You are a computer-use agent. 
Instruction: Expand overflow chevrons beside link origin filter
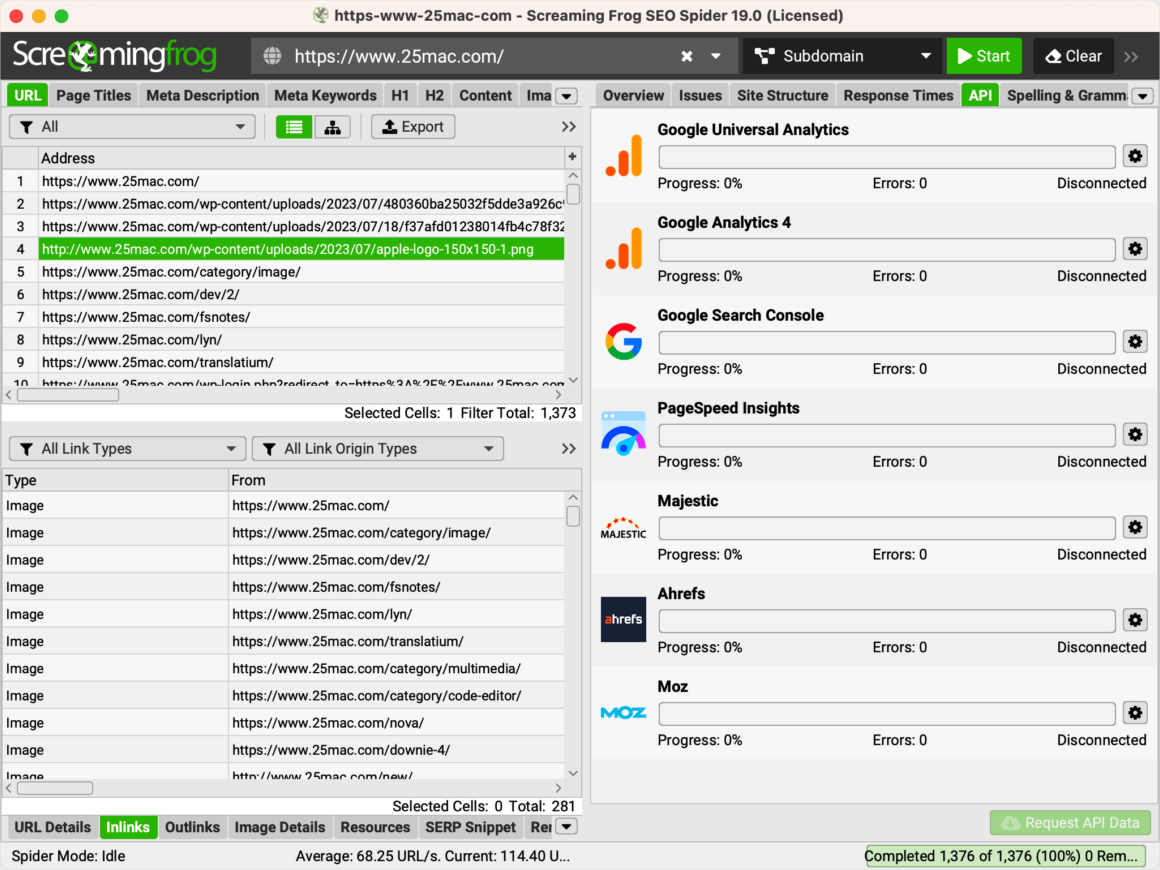click(x=568, y=449)
